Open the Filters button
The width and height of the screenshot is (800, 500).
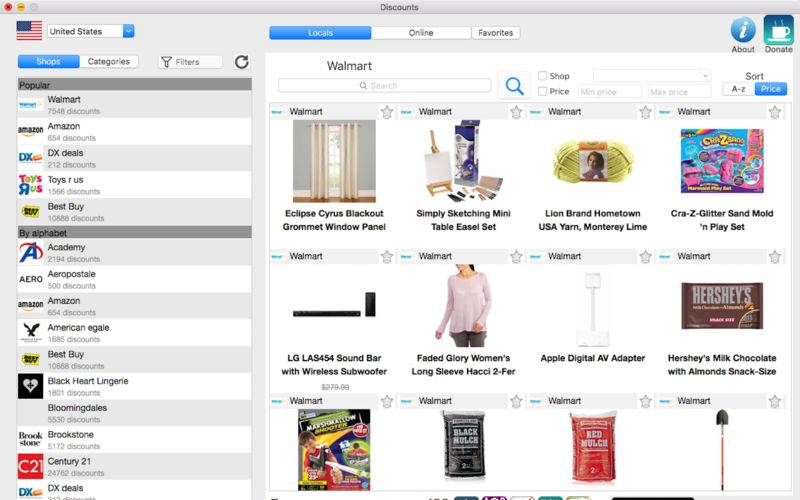[190, 62]
